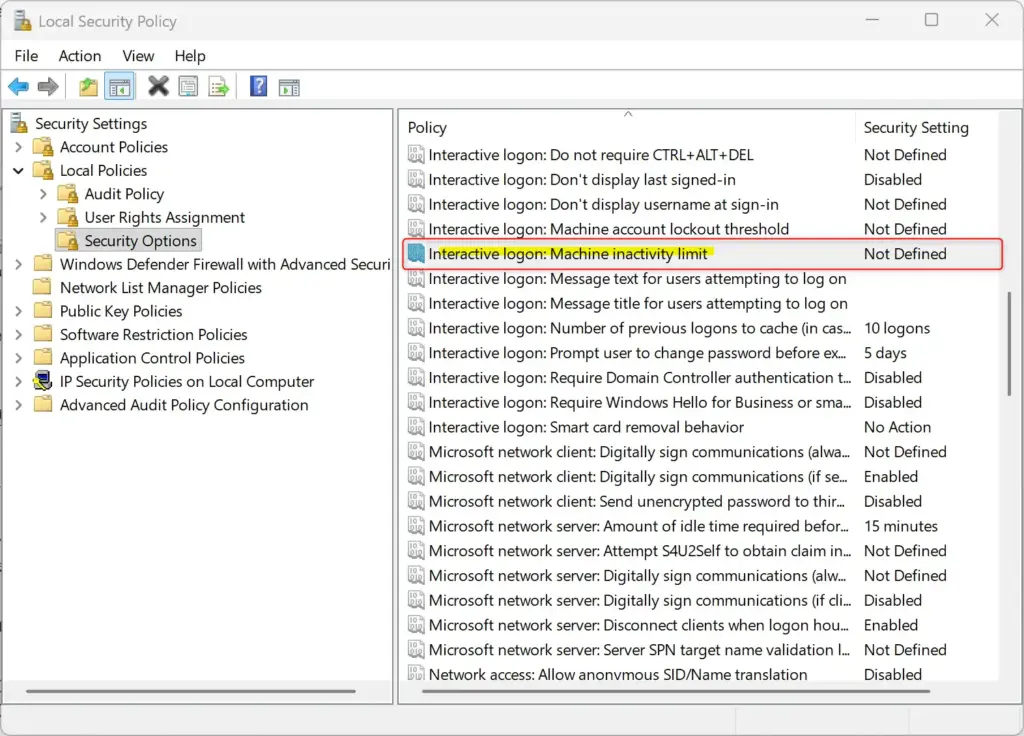Click the 10 logons setting value

point(897,328)
